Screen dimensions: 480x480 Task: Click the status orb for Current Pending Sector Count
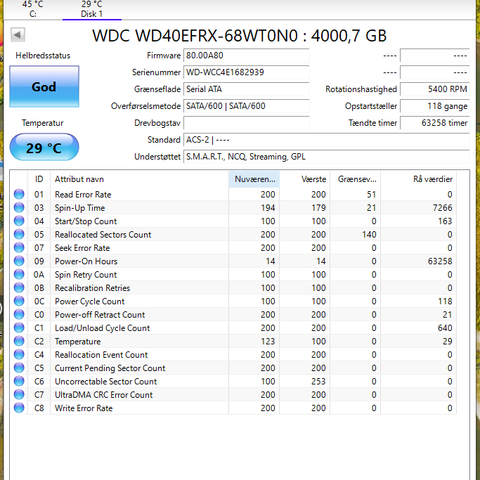coord(19,368)
